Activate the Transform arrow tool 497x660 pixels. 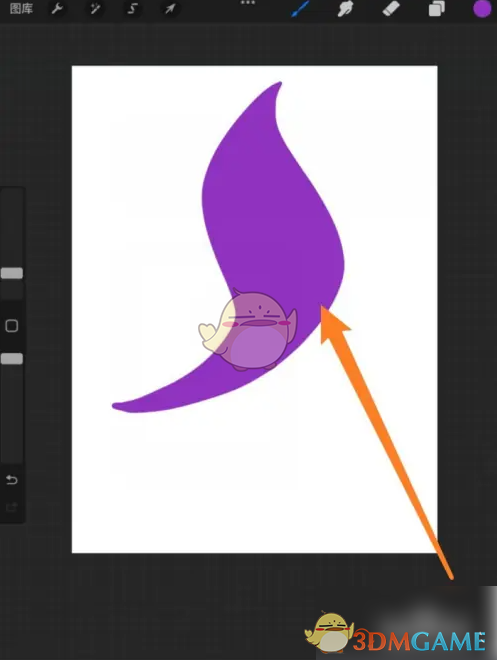click(170, 8)
